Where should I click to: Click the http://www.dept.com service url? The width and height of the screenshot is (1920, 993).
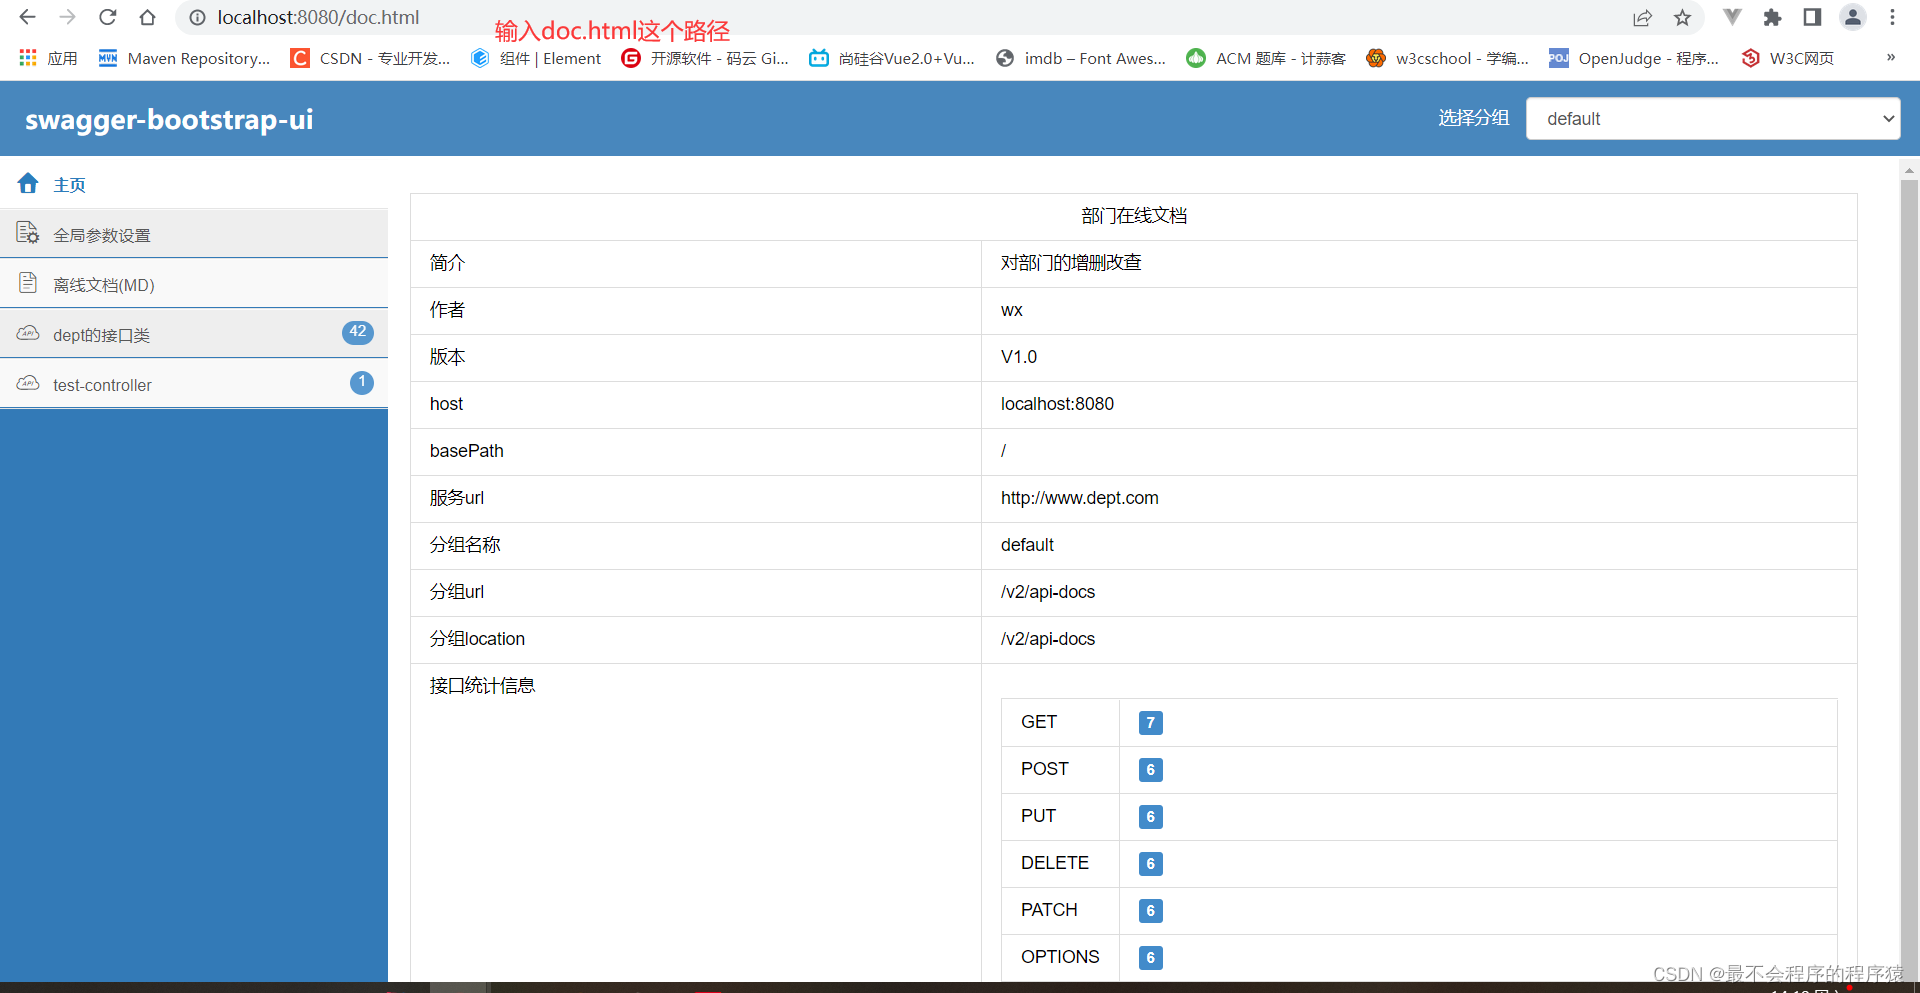tap(1079, 498)
